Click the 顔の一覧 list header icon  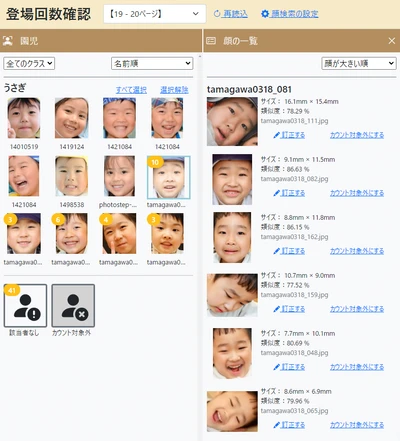point(211,41)
